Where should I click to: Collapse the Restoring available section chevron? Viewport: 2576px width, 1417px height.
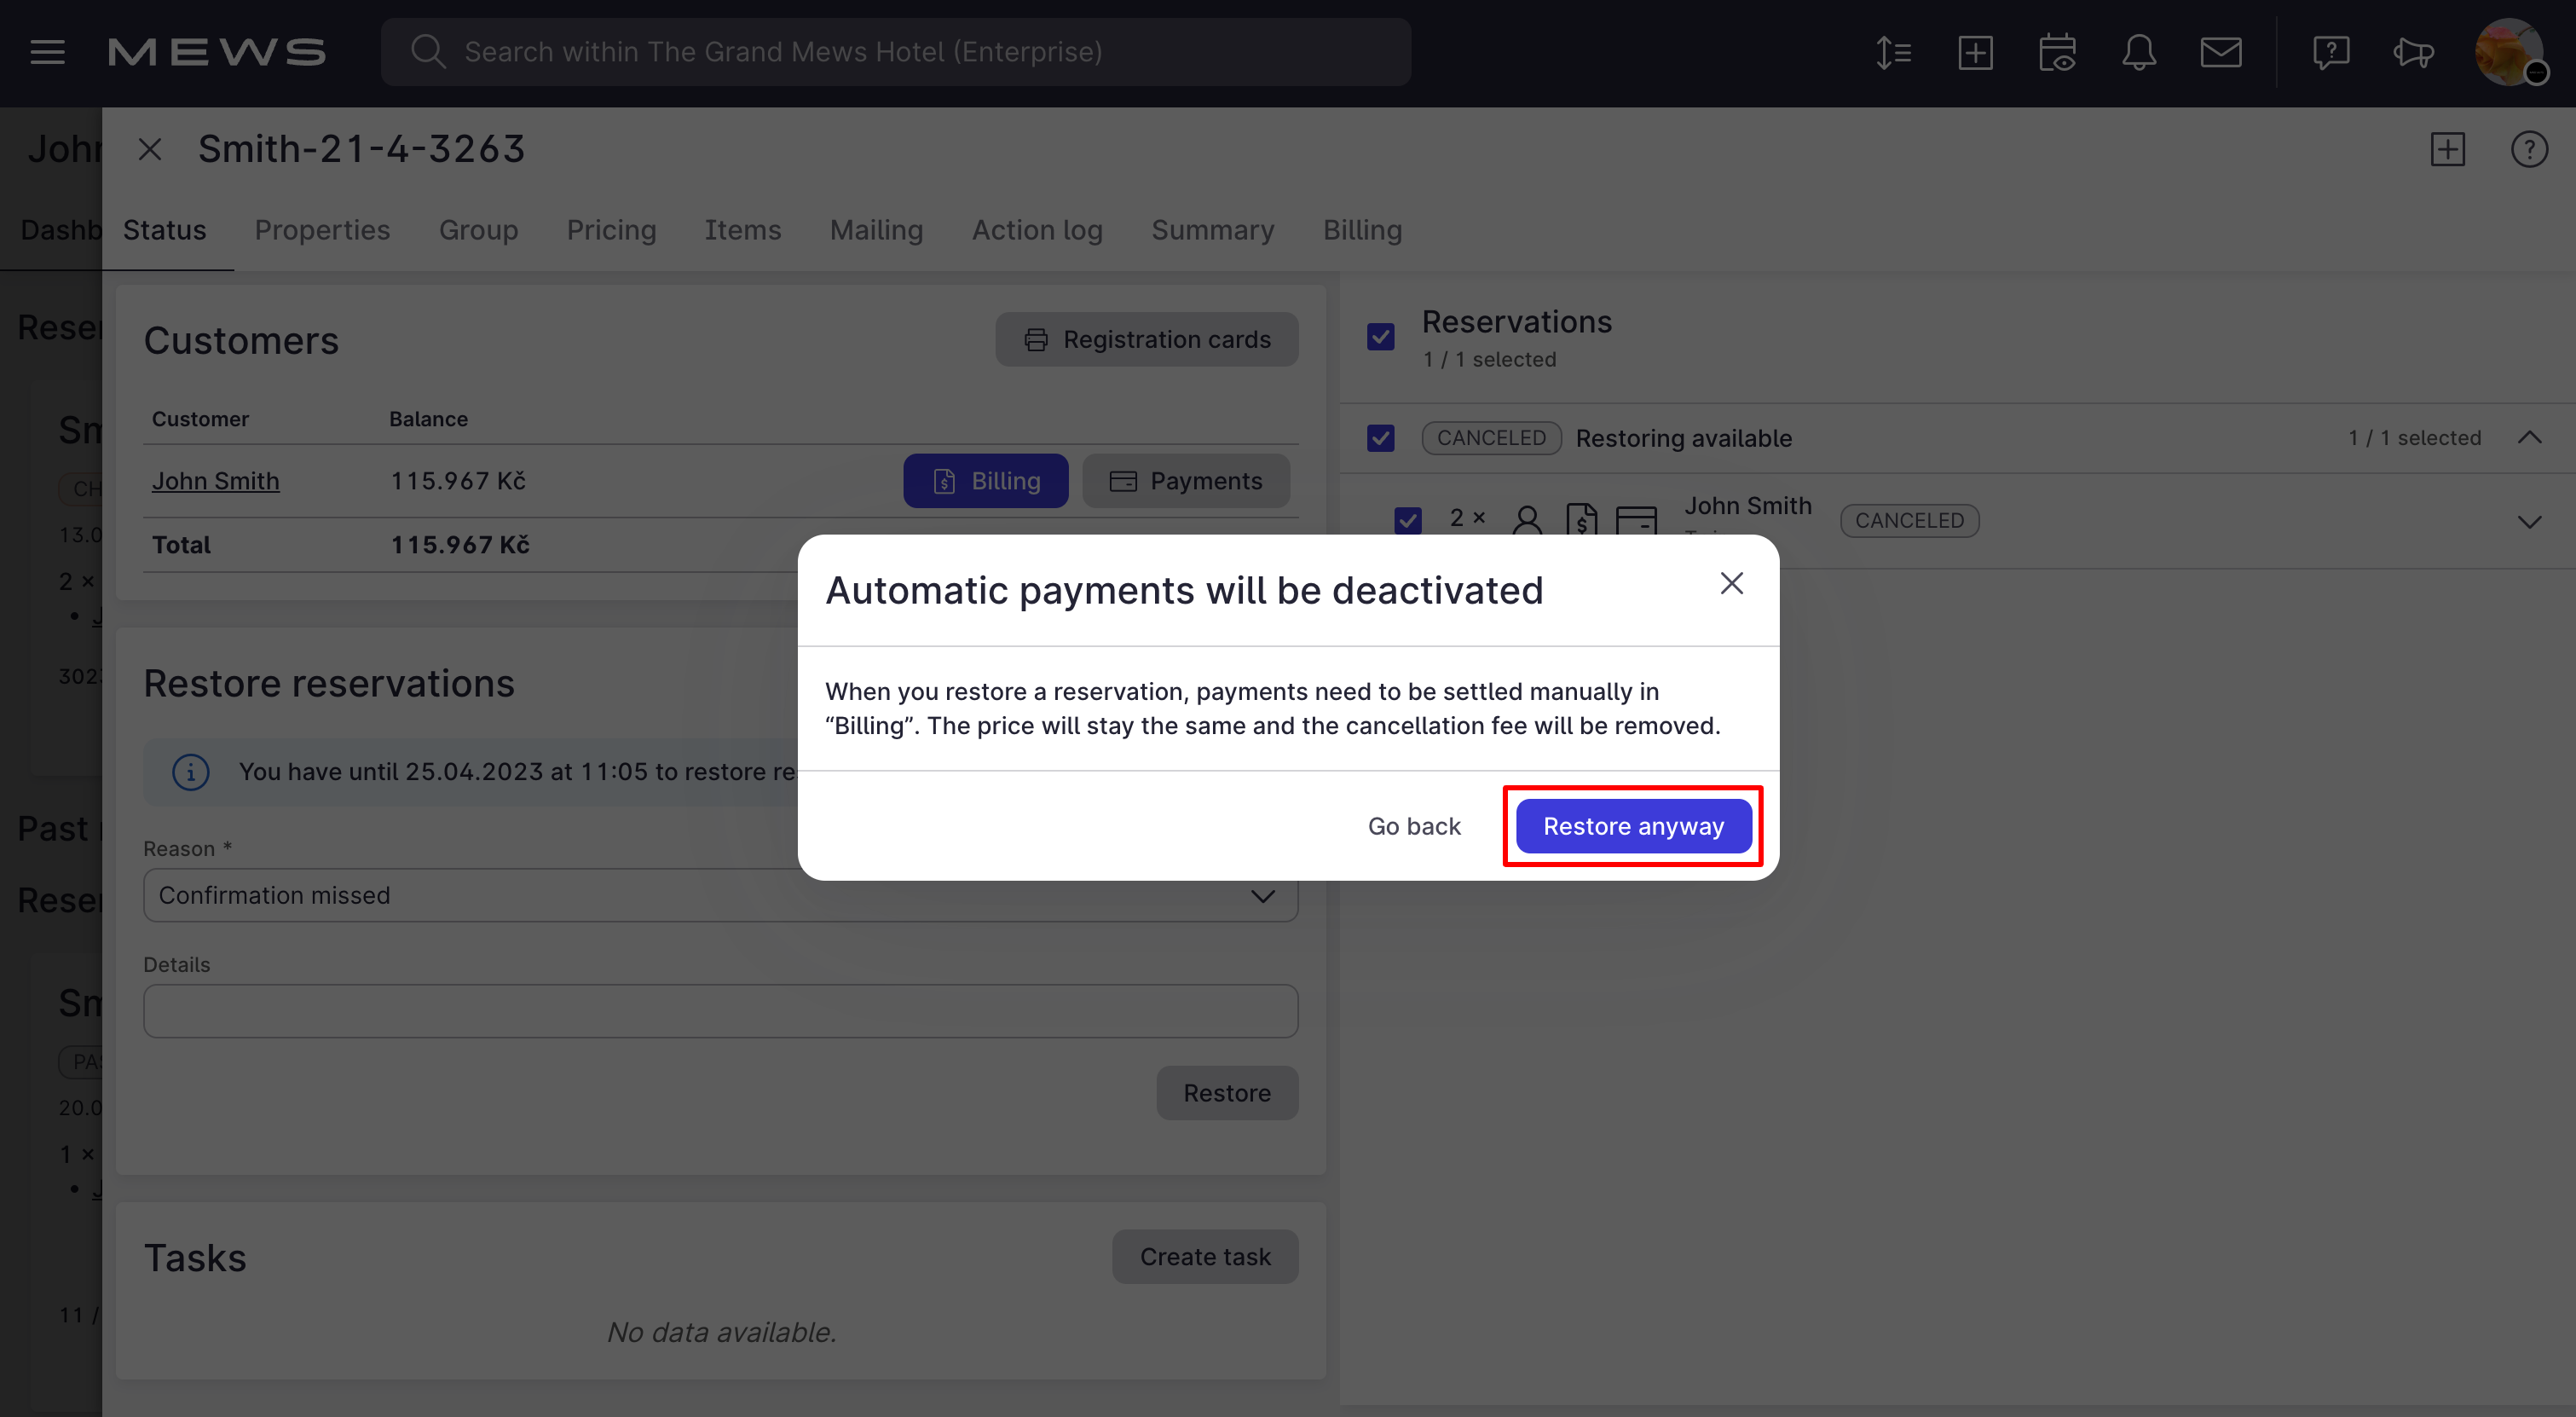pos(2530,437)
